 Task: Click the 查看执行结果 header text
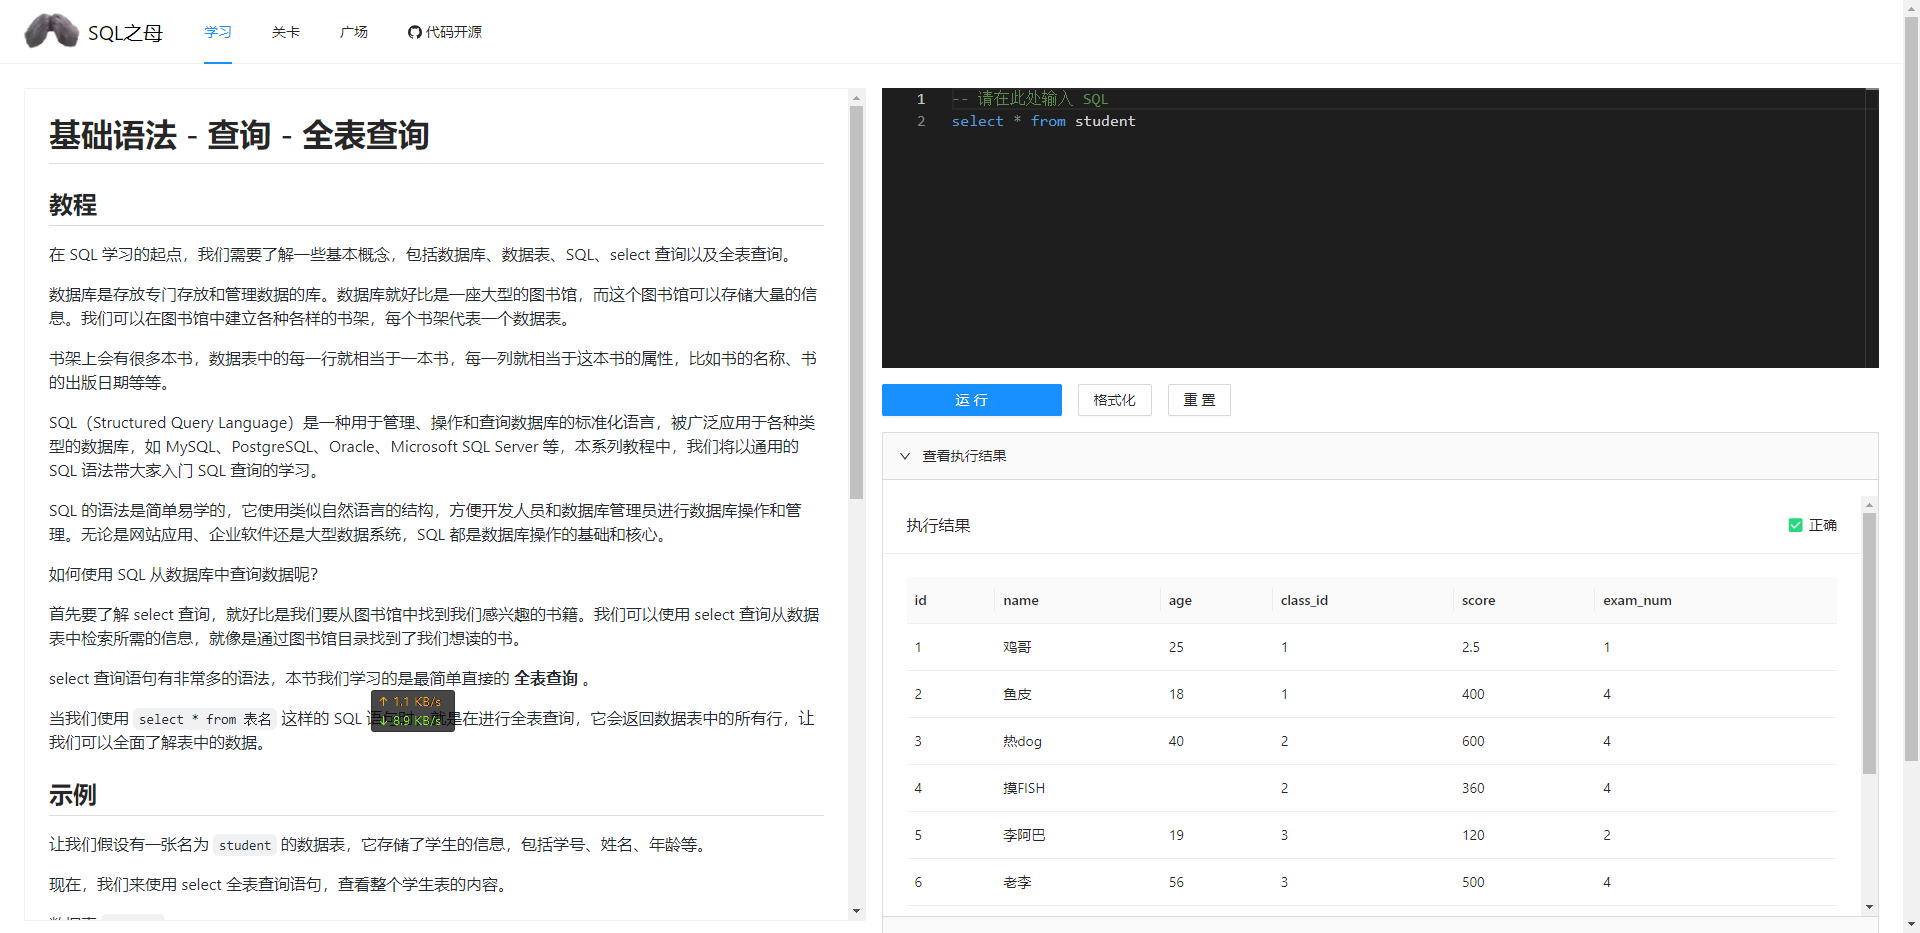[x=964, y=456]
